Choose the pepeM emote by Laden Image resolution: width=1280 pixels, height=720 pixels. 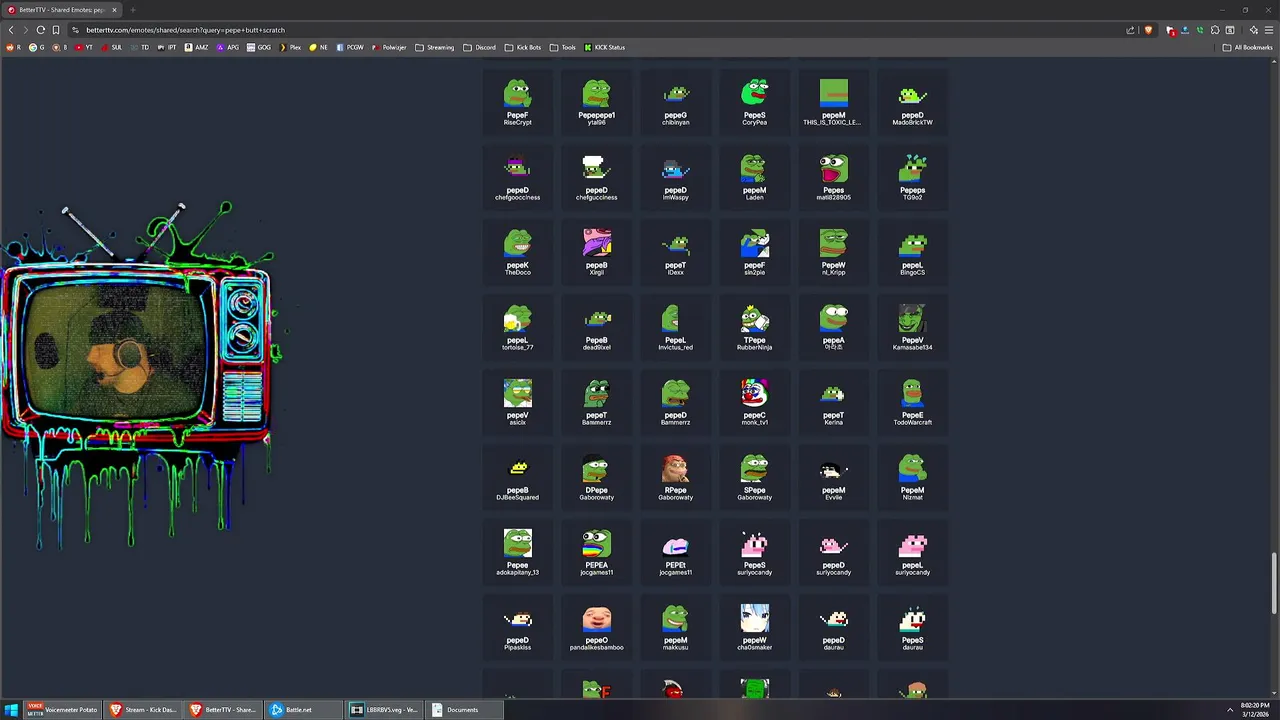[754, 177]
